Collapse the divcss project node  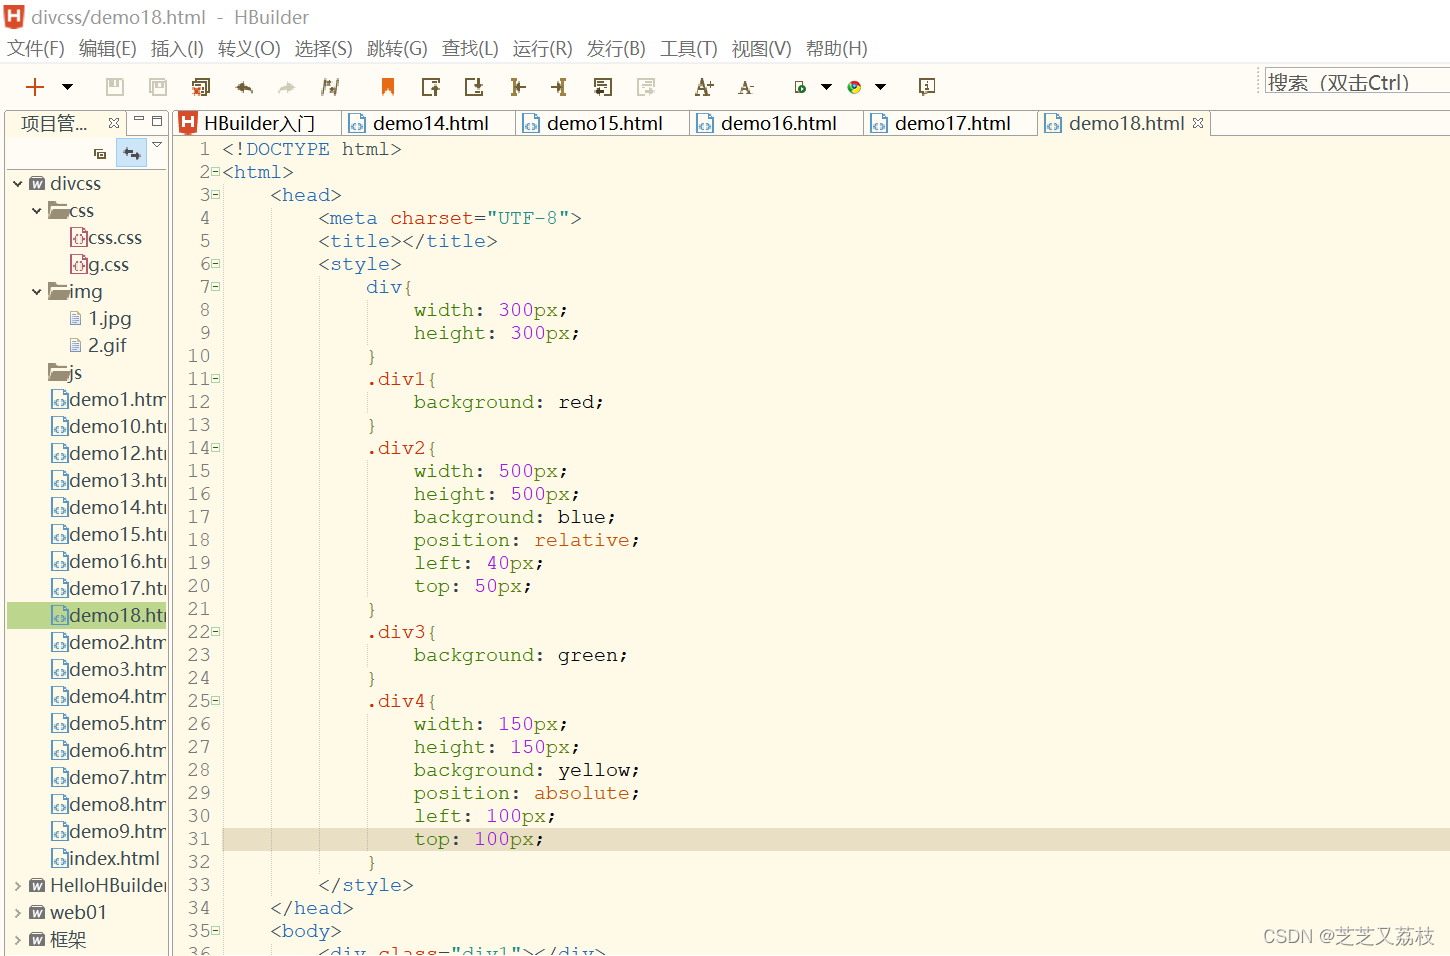tap(18, 184)
